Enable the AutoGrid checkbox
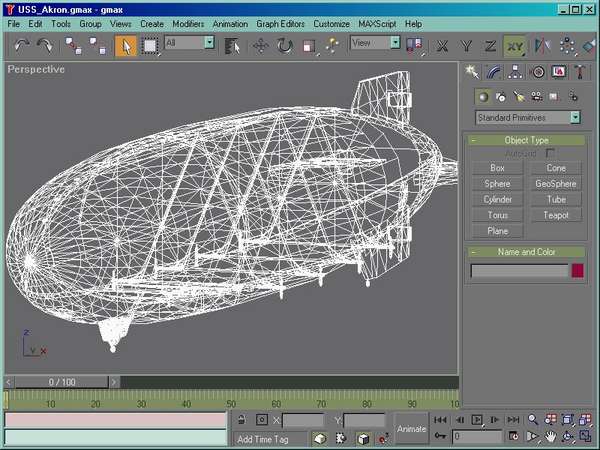This screenshot has width=600, height=450. (x=549, y=153)
